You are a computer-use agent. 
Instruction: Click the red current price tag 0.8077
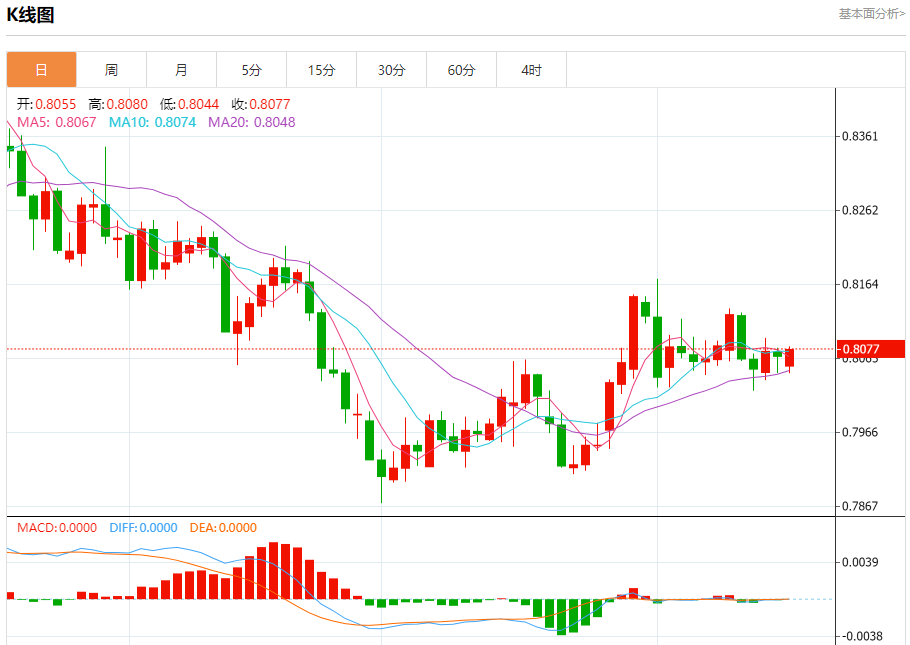tap(871, 349)
